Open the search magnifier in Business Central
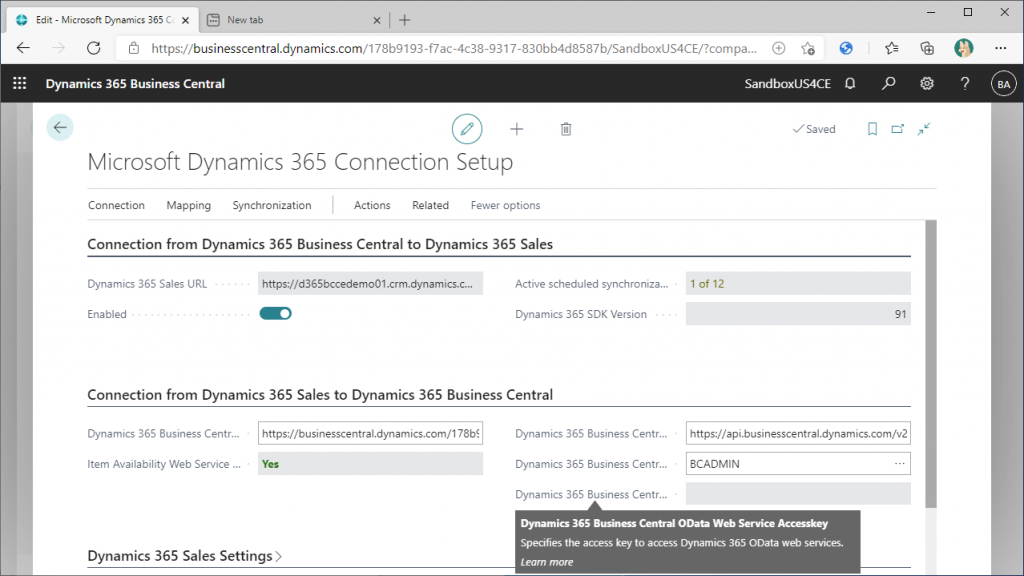 coord(888,84)
